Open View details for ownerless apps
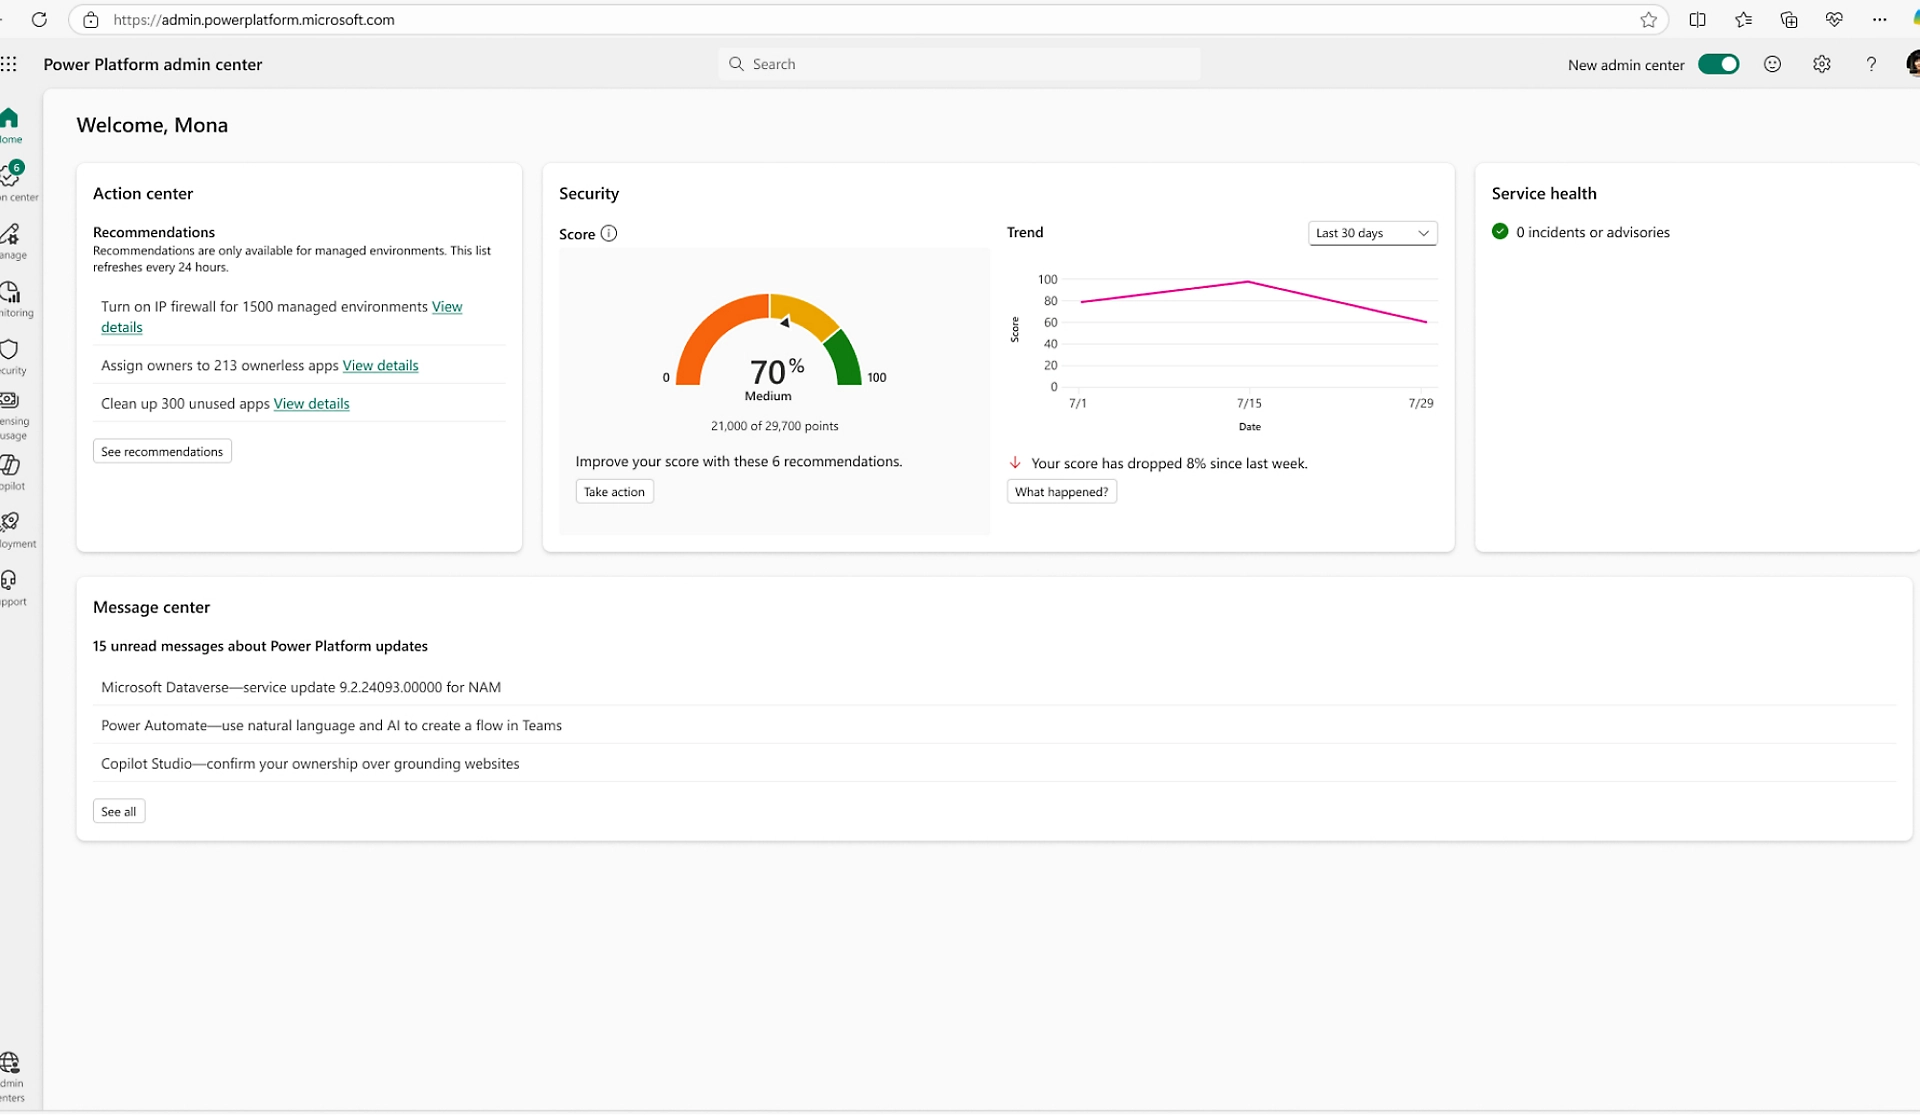The height and width of the screenshot is (1115, 1920). [x=380, y=366]
